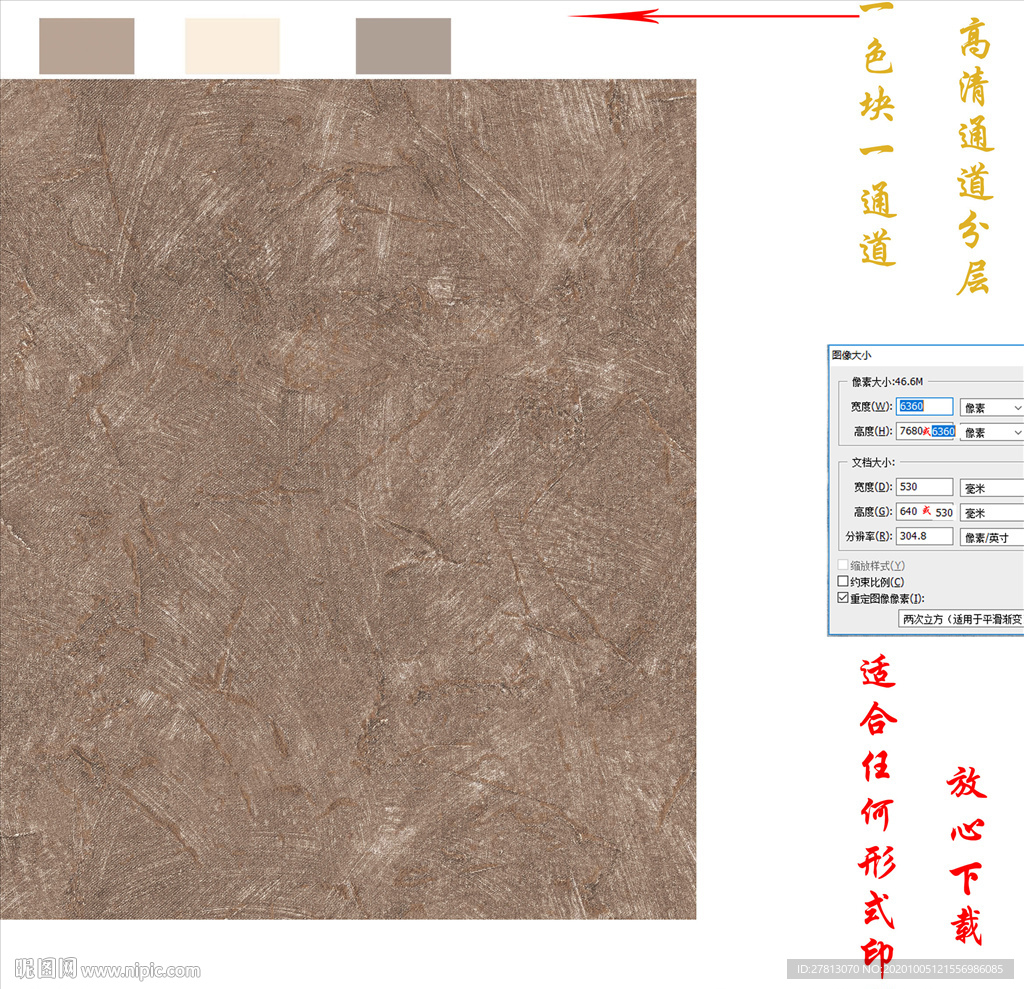Click the brown plaster texture image
The image size is (1024, 989).
[x=348, y=499]
